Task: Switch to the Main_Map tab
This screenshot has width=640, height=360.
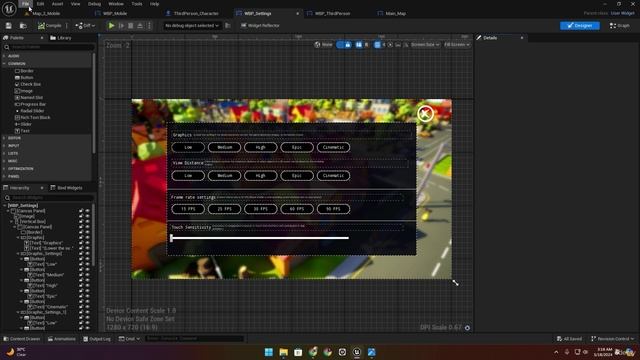Action: (x=392, y=13)
